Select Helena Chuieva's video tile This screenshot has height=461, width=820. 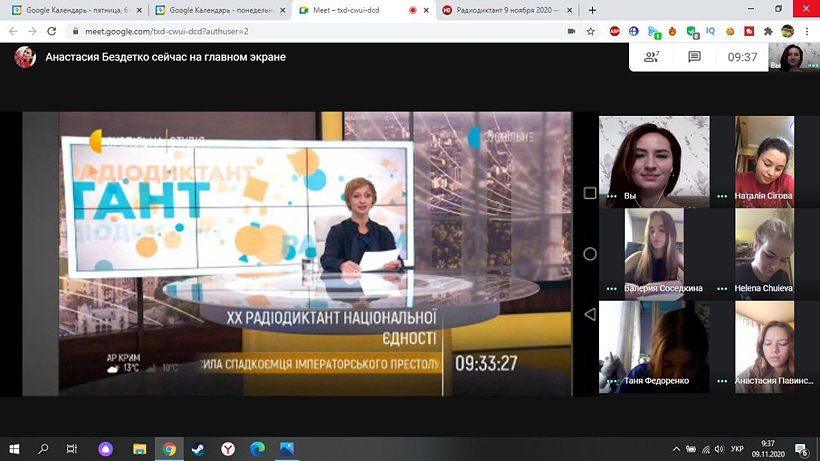pos(764,251)
